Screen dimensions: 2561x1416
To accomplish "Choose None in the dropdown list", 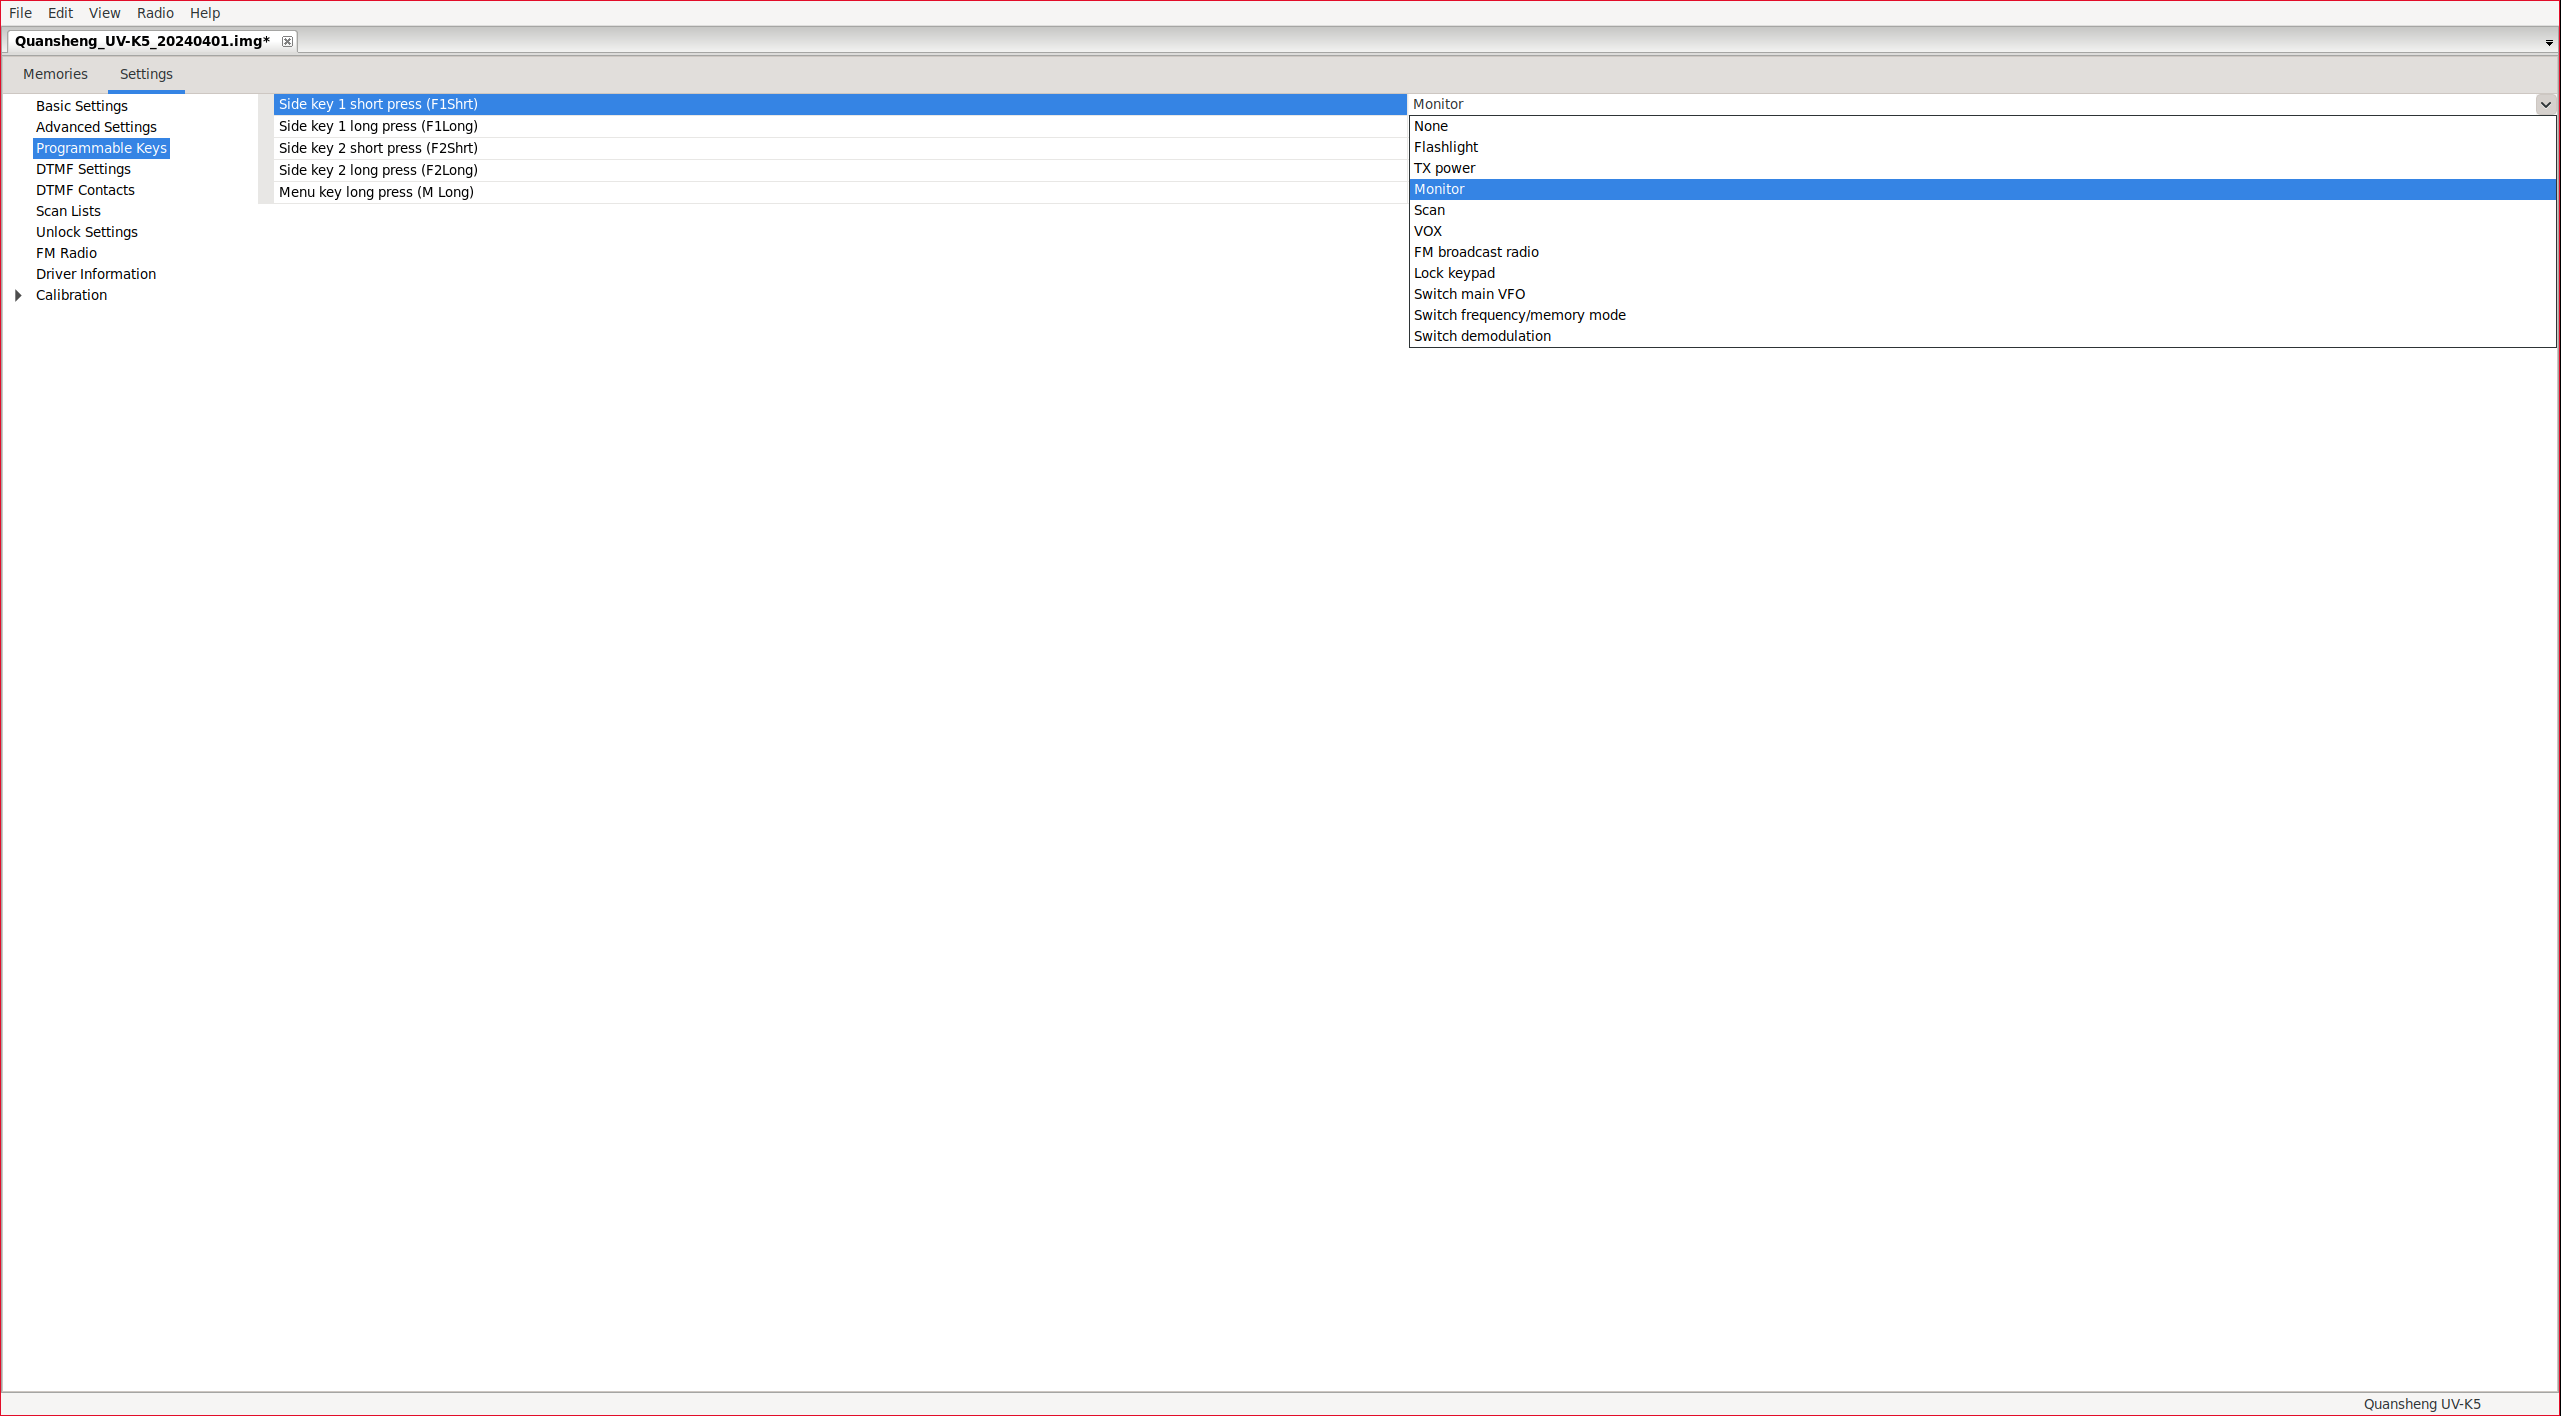I will pos(1430,126).
